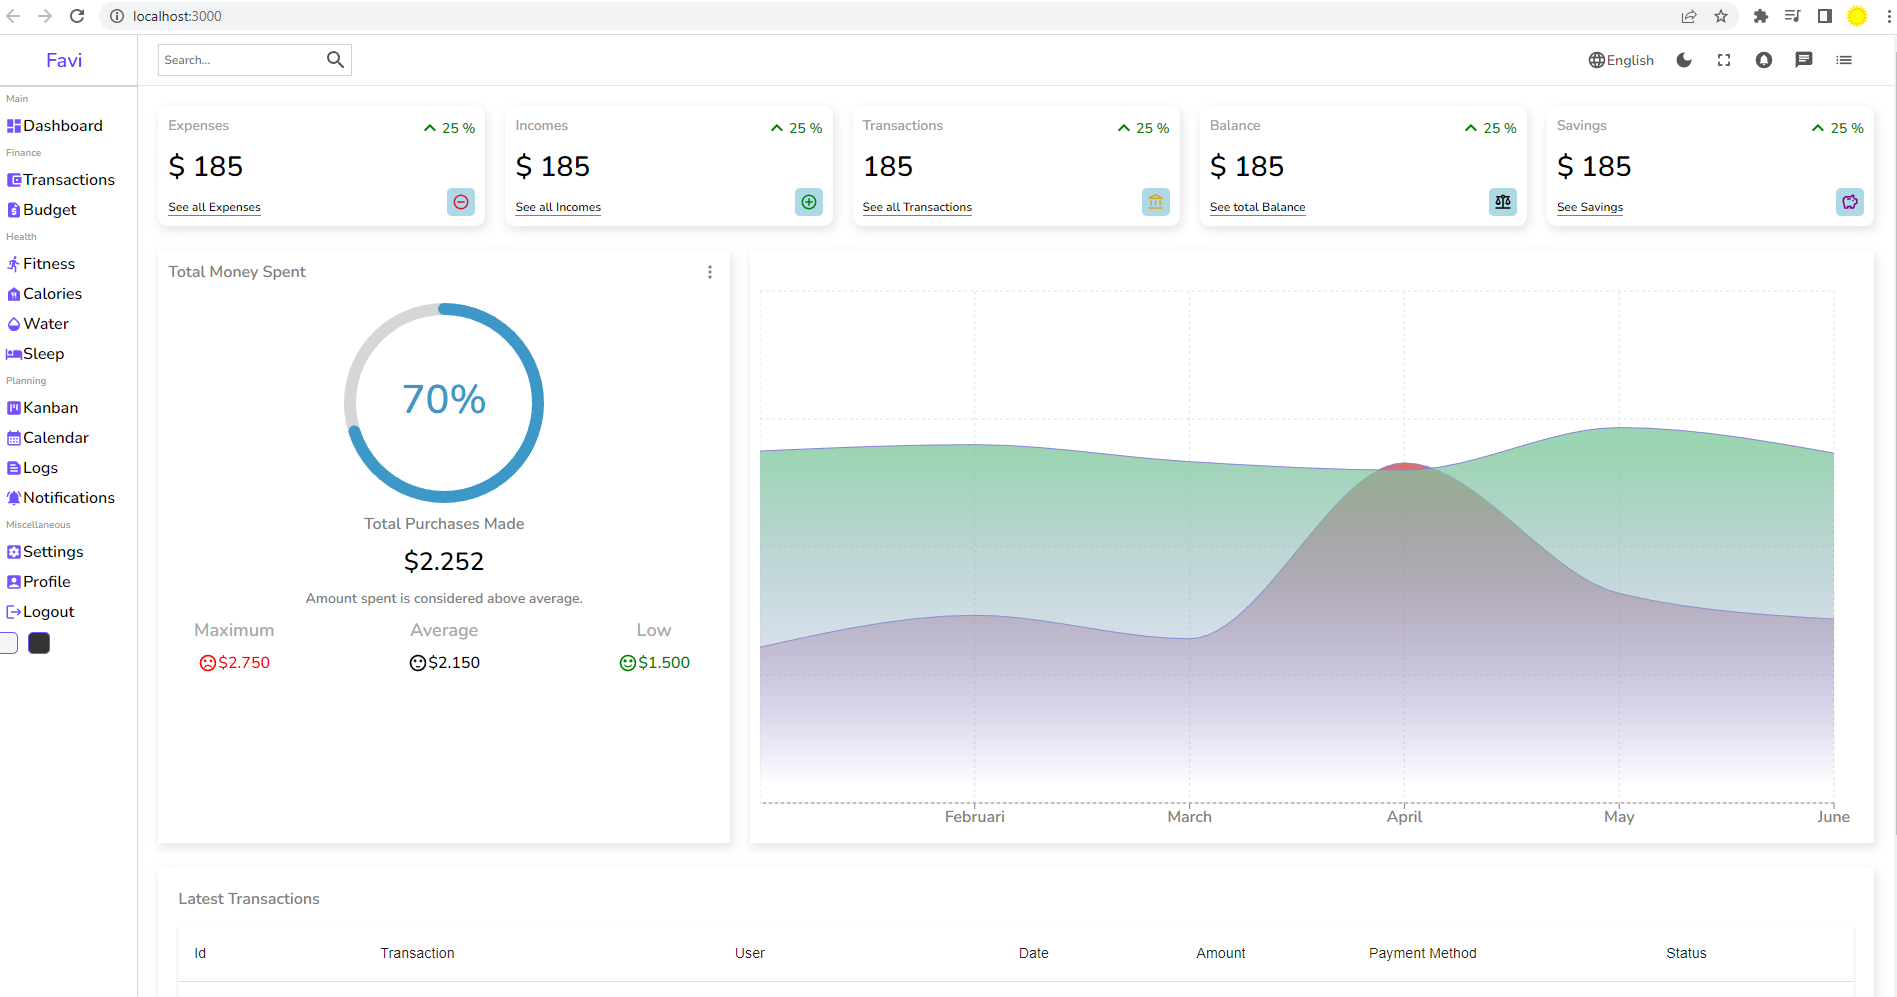Select the Dashboard sidebar icon
Screen dimensions: 1897x997
[13, 125]
